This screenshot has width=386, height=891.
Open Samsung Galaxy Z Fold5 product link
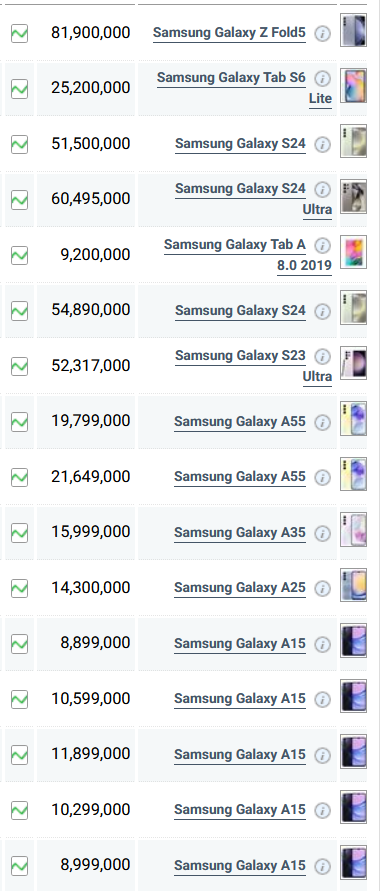coord(229,33)
